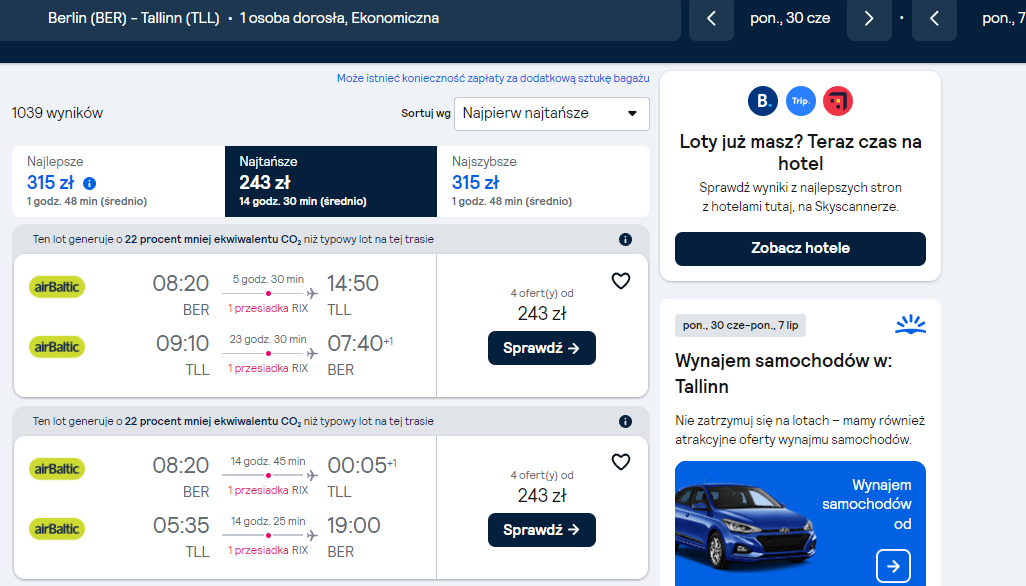
Task: Switch to the Najlepsze tab
Action: pyautogui.click(x=118, y=181)
